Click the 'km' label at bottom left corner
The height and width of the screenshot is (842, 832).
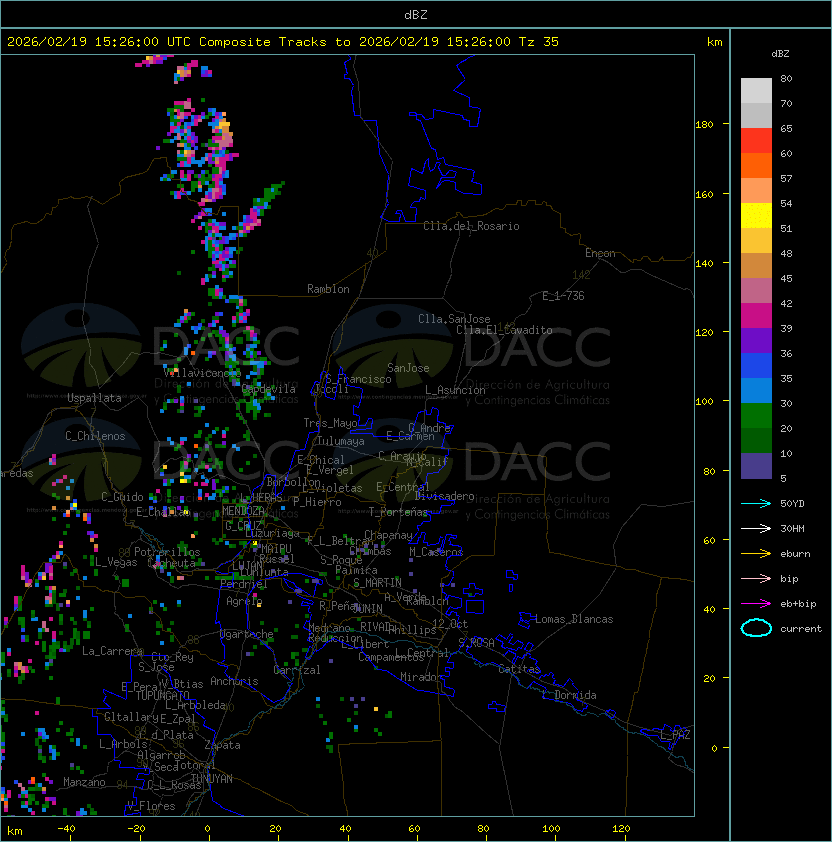tap(15, 831)
